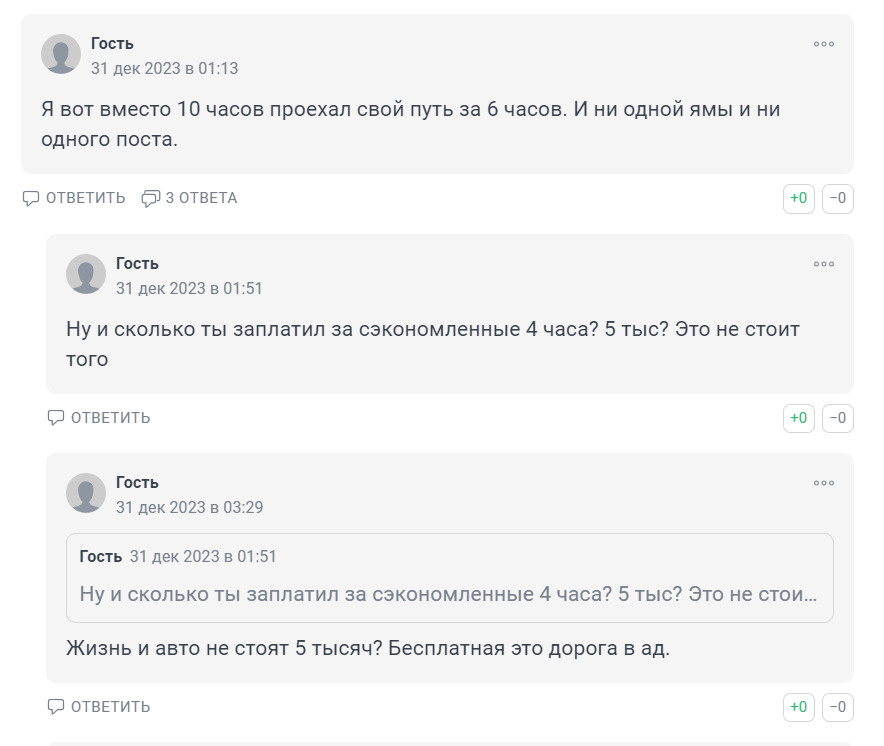Click guest avatar on 03:29 comment
This screenshot has width=884, height=746.
coord(86,493)
